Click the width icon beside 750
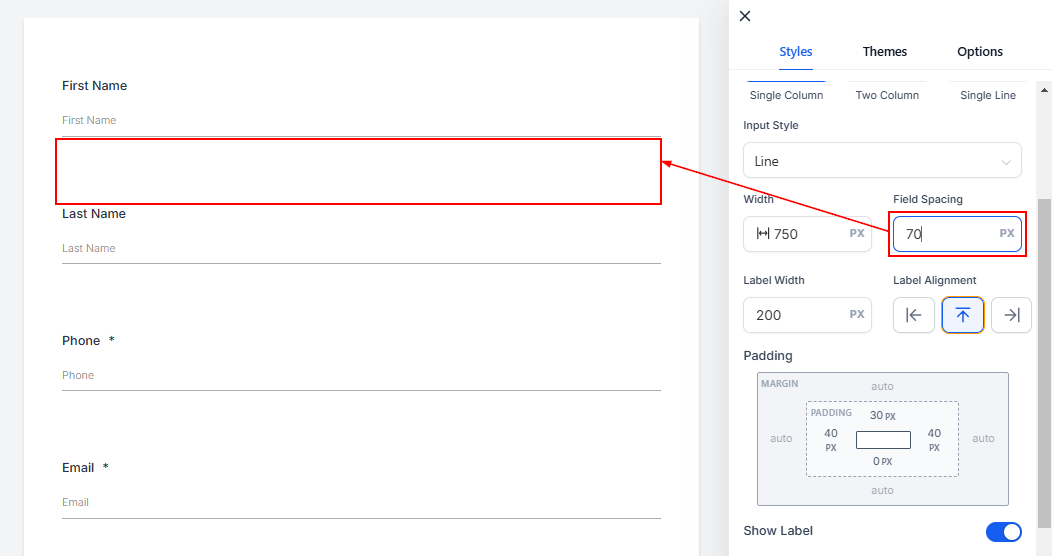This screenshot has height=556, width=1052. pyautogui.click(x=763, y=234)
